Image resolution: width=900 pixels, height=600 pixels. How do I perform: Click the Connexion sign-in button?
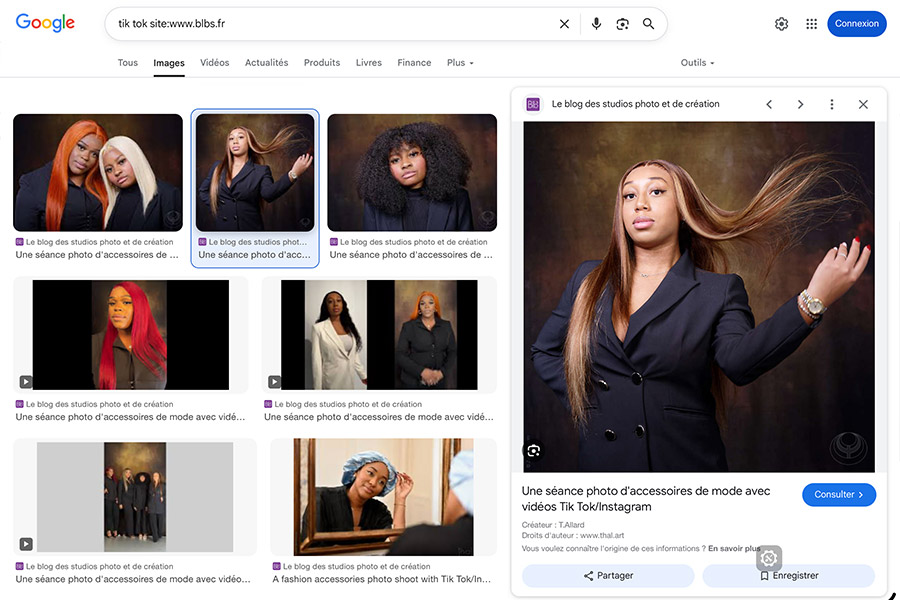coord(856,24)
